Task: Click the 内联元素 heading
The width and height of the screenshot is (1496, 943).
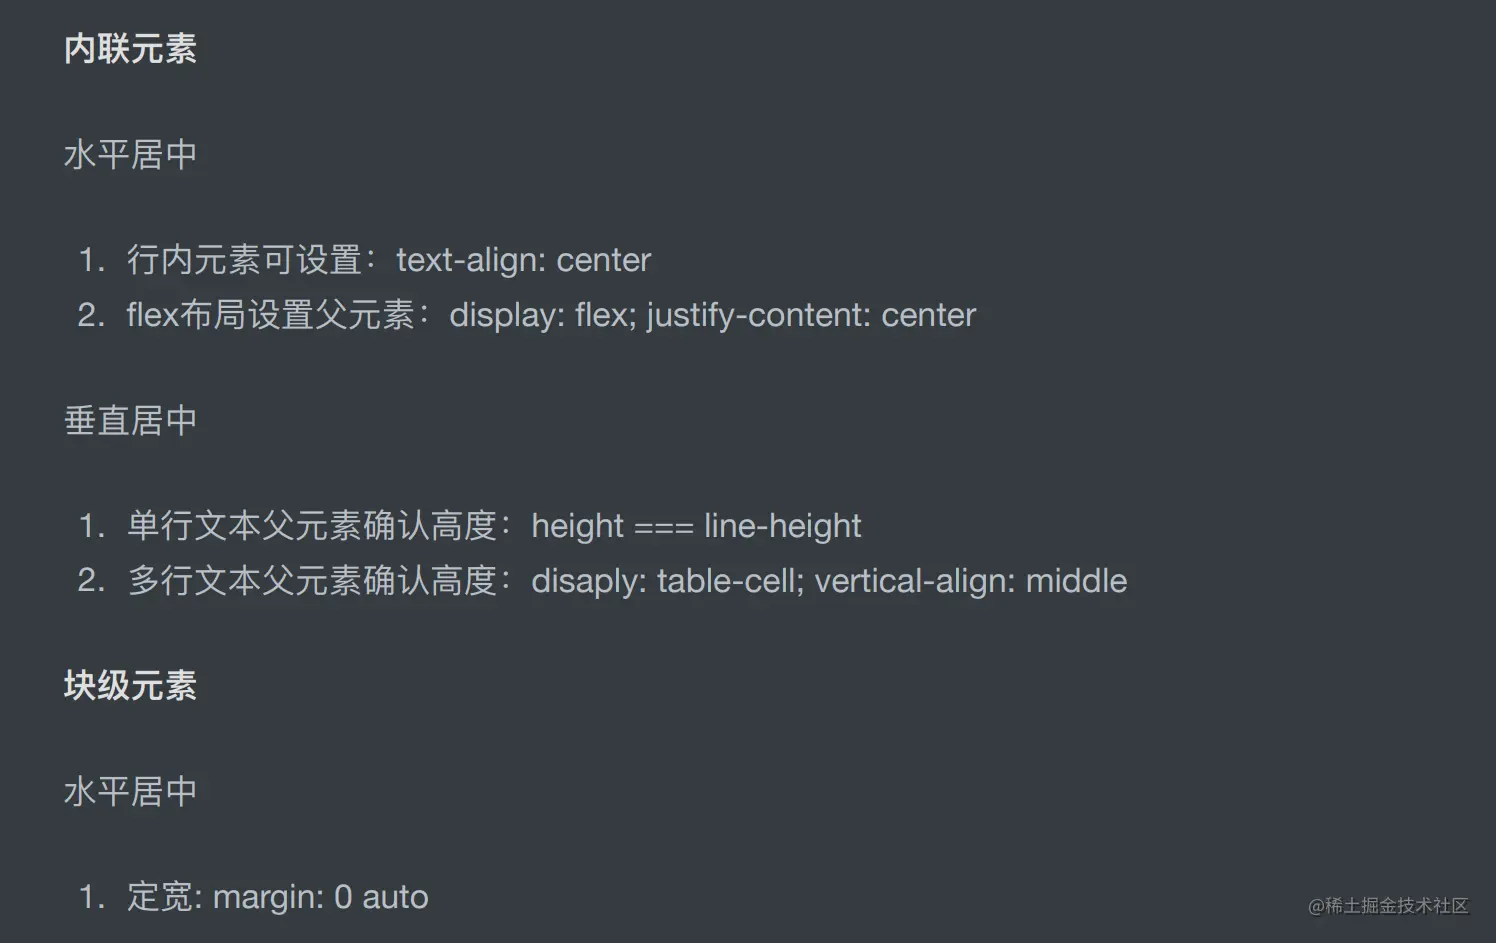Action: point(130,49)
